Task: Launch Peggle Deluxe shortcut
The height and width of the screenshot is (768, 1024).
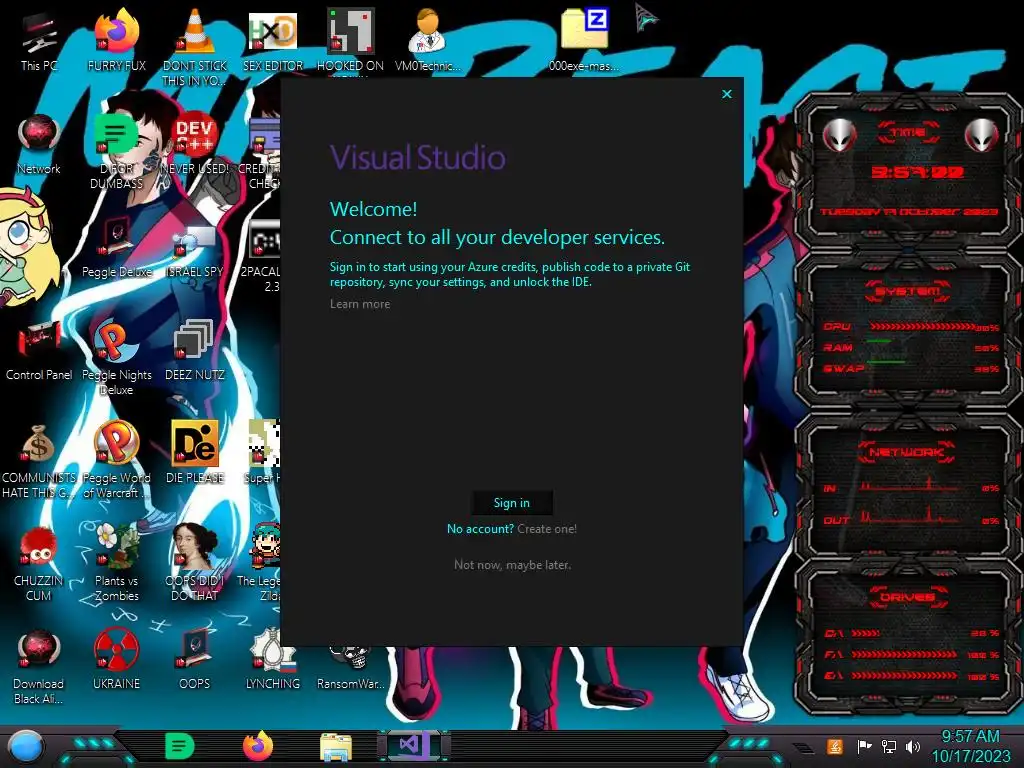Action: point(117,247)
